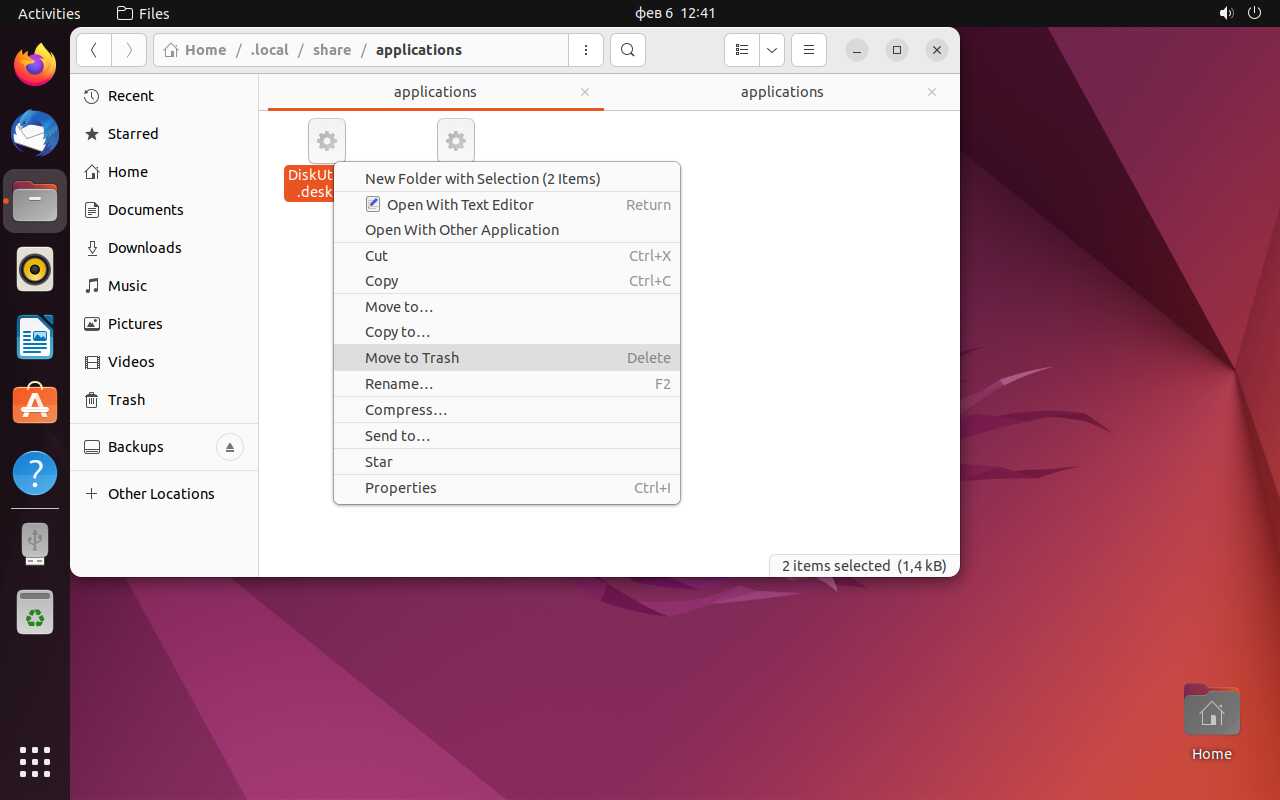Choose Cut from the context menu
Screen dimensions: 1280x800
[x=507, y=256]
